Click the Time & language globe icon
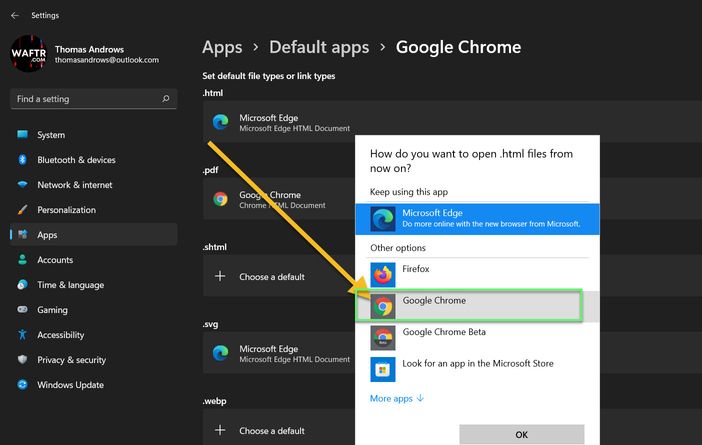This screenshot has height=445, width=702. click(x=22, y=285)
